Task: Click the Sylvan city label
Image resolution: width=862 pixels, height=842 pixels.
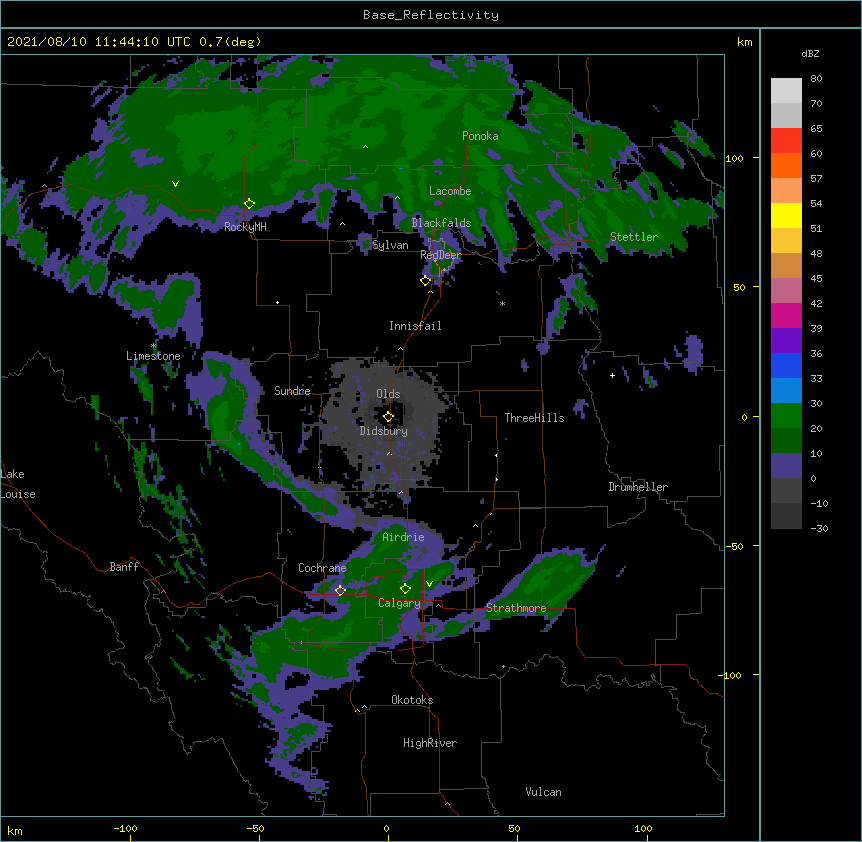Action: 390,245
